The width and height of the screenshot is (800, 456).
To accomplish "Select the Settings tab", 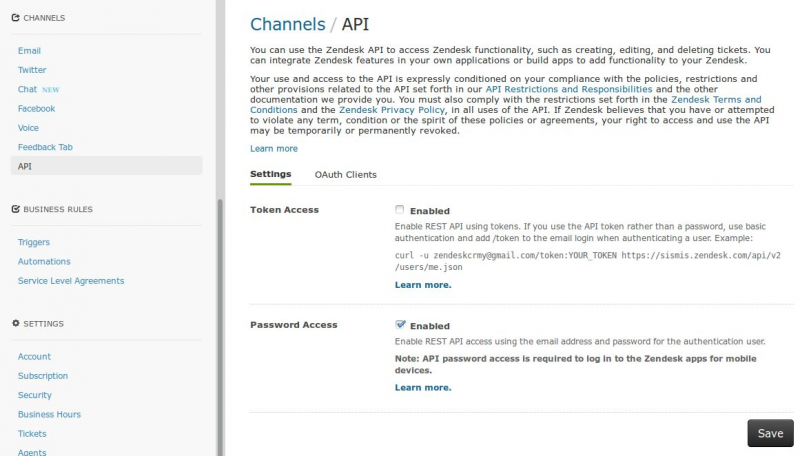I will click(270, 174).
